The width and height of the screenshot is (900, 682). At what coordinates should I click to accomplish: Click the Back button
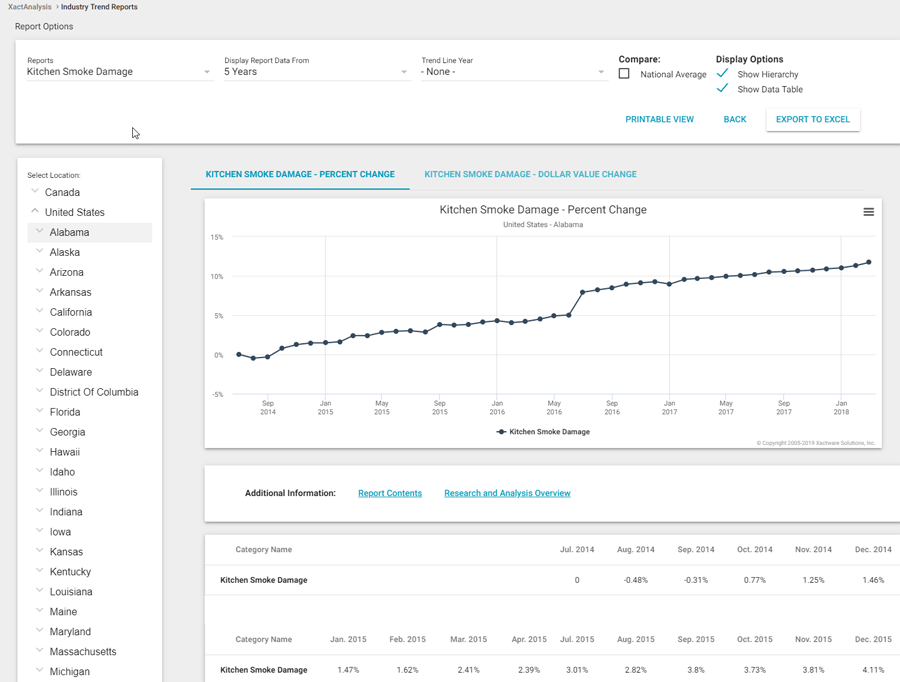(x=735, y=119)
